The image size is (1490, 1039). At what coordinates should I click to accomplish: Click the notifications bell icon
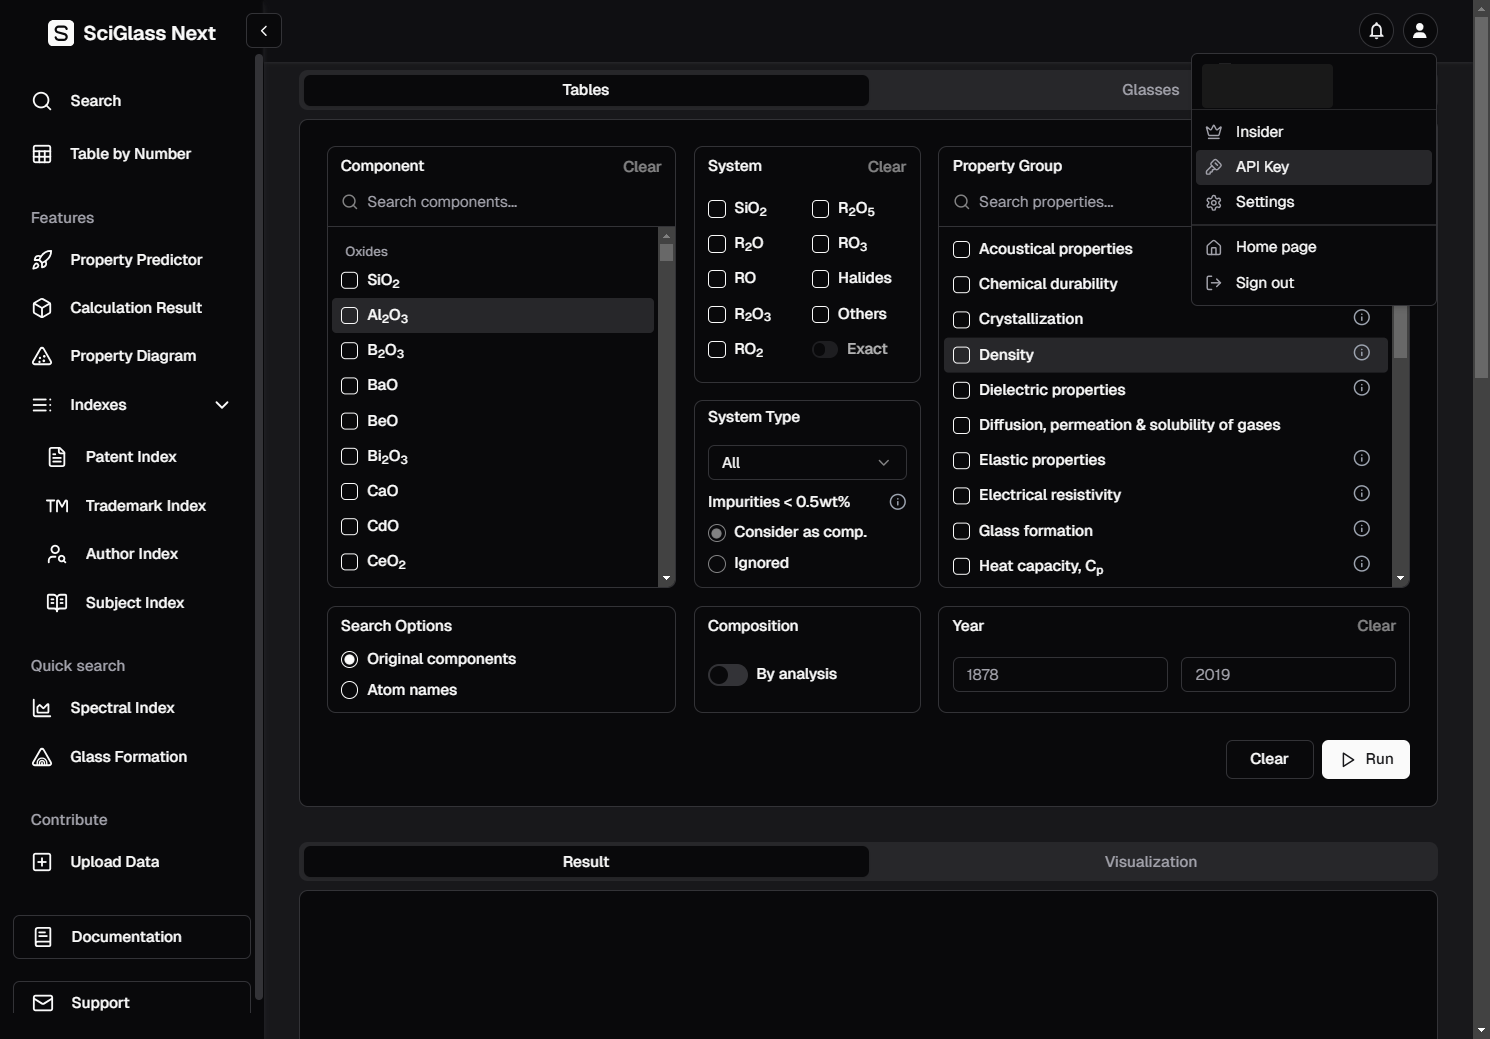(x=1376, y=31)
